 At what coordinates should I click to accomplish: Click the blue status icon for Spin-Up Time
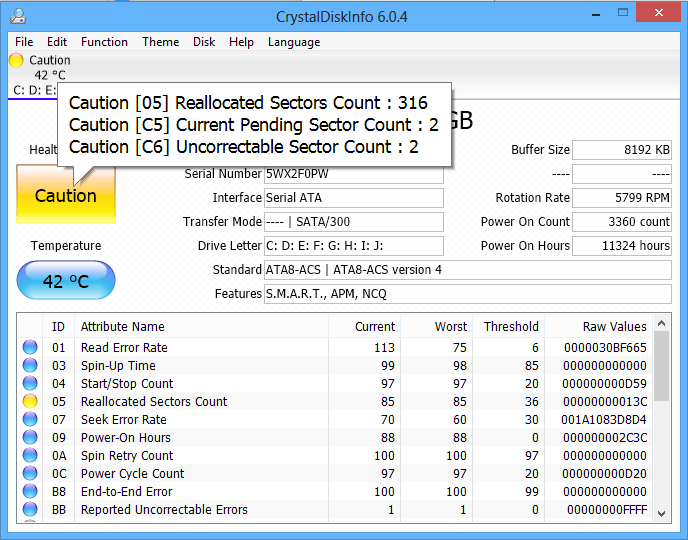30,366
